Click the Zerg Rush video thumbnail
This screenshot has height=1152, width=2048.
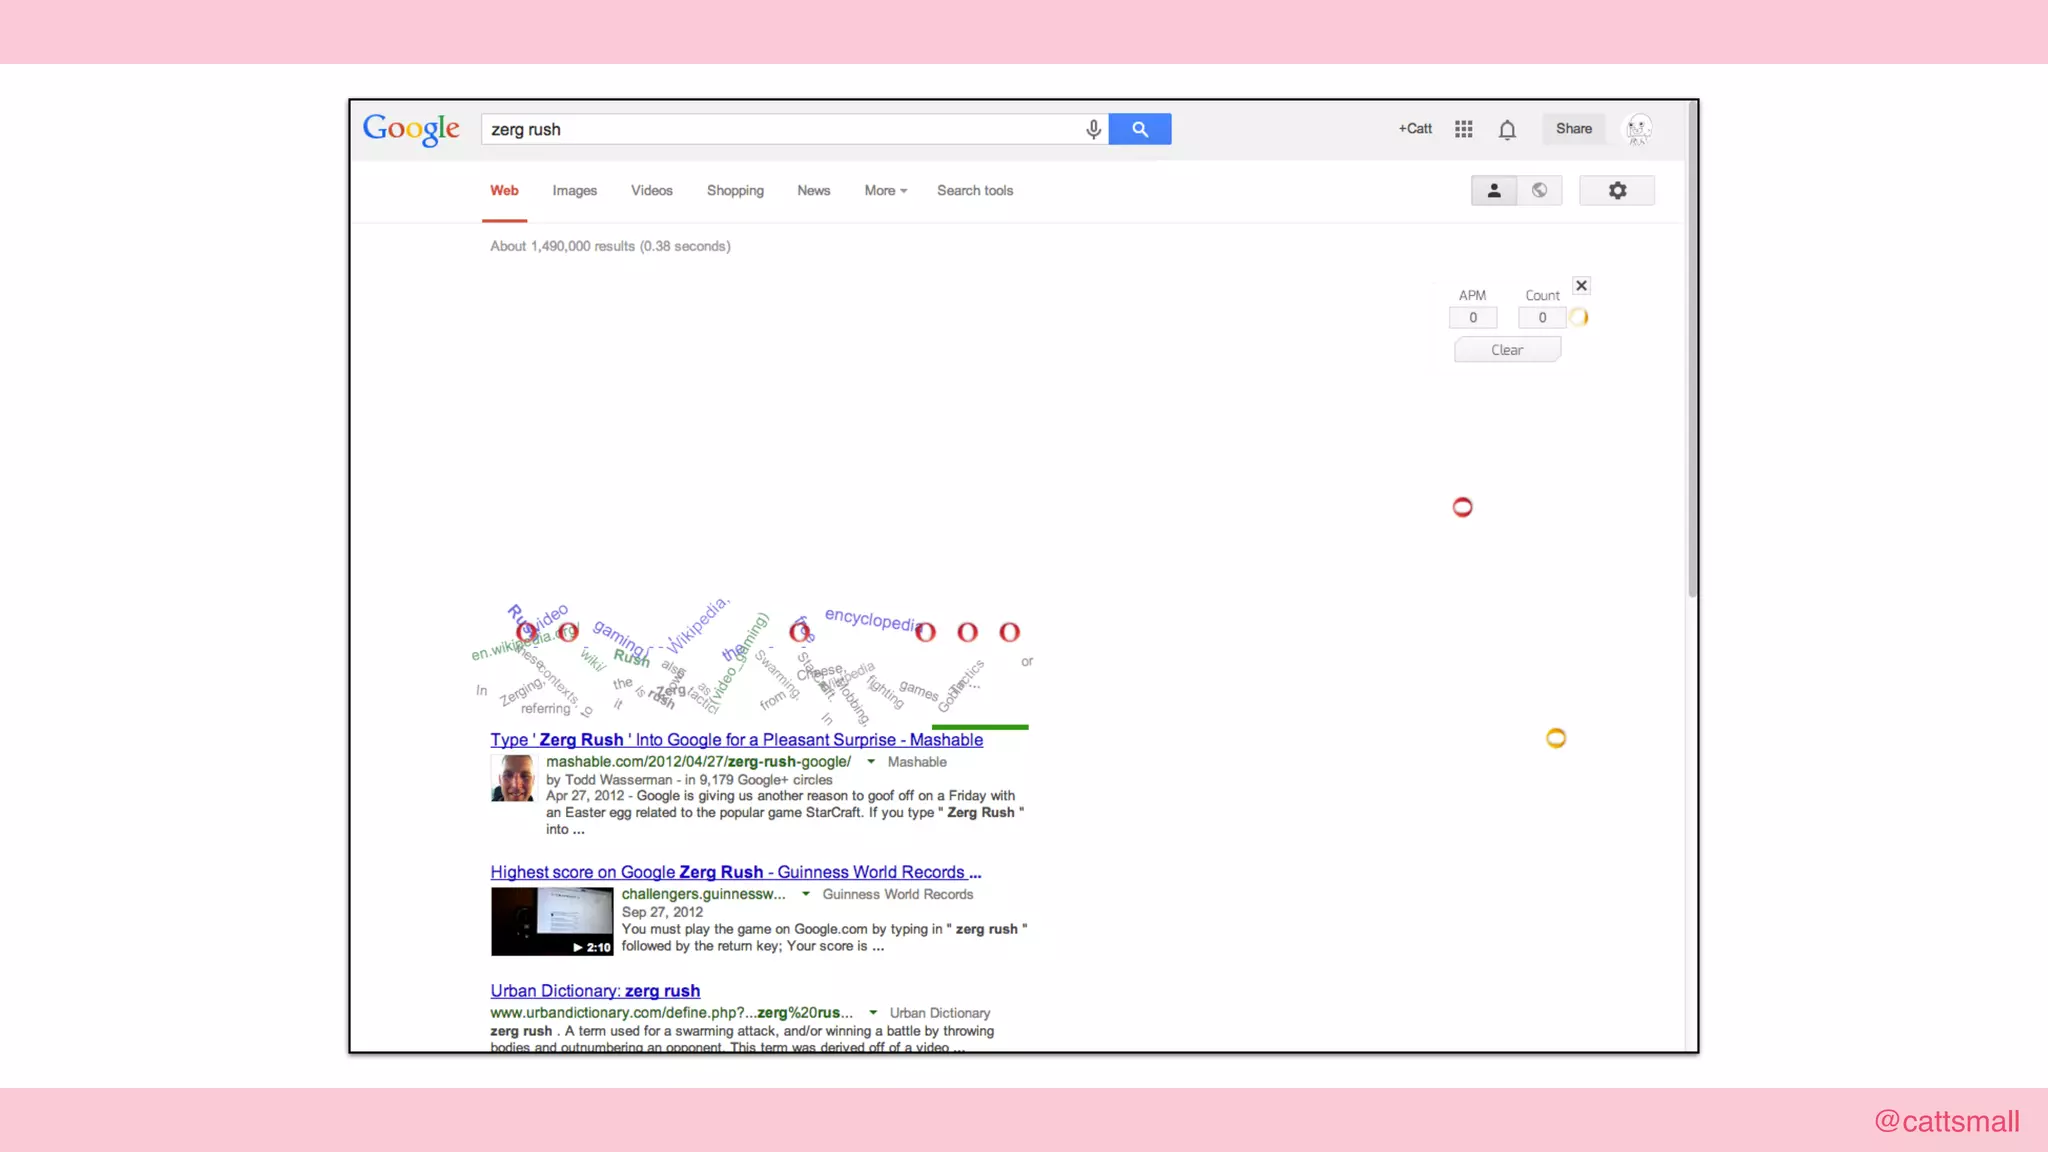pyautogui.click(x=551, y=921)
